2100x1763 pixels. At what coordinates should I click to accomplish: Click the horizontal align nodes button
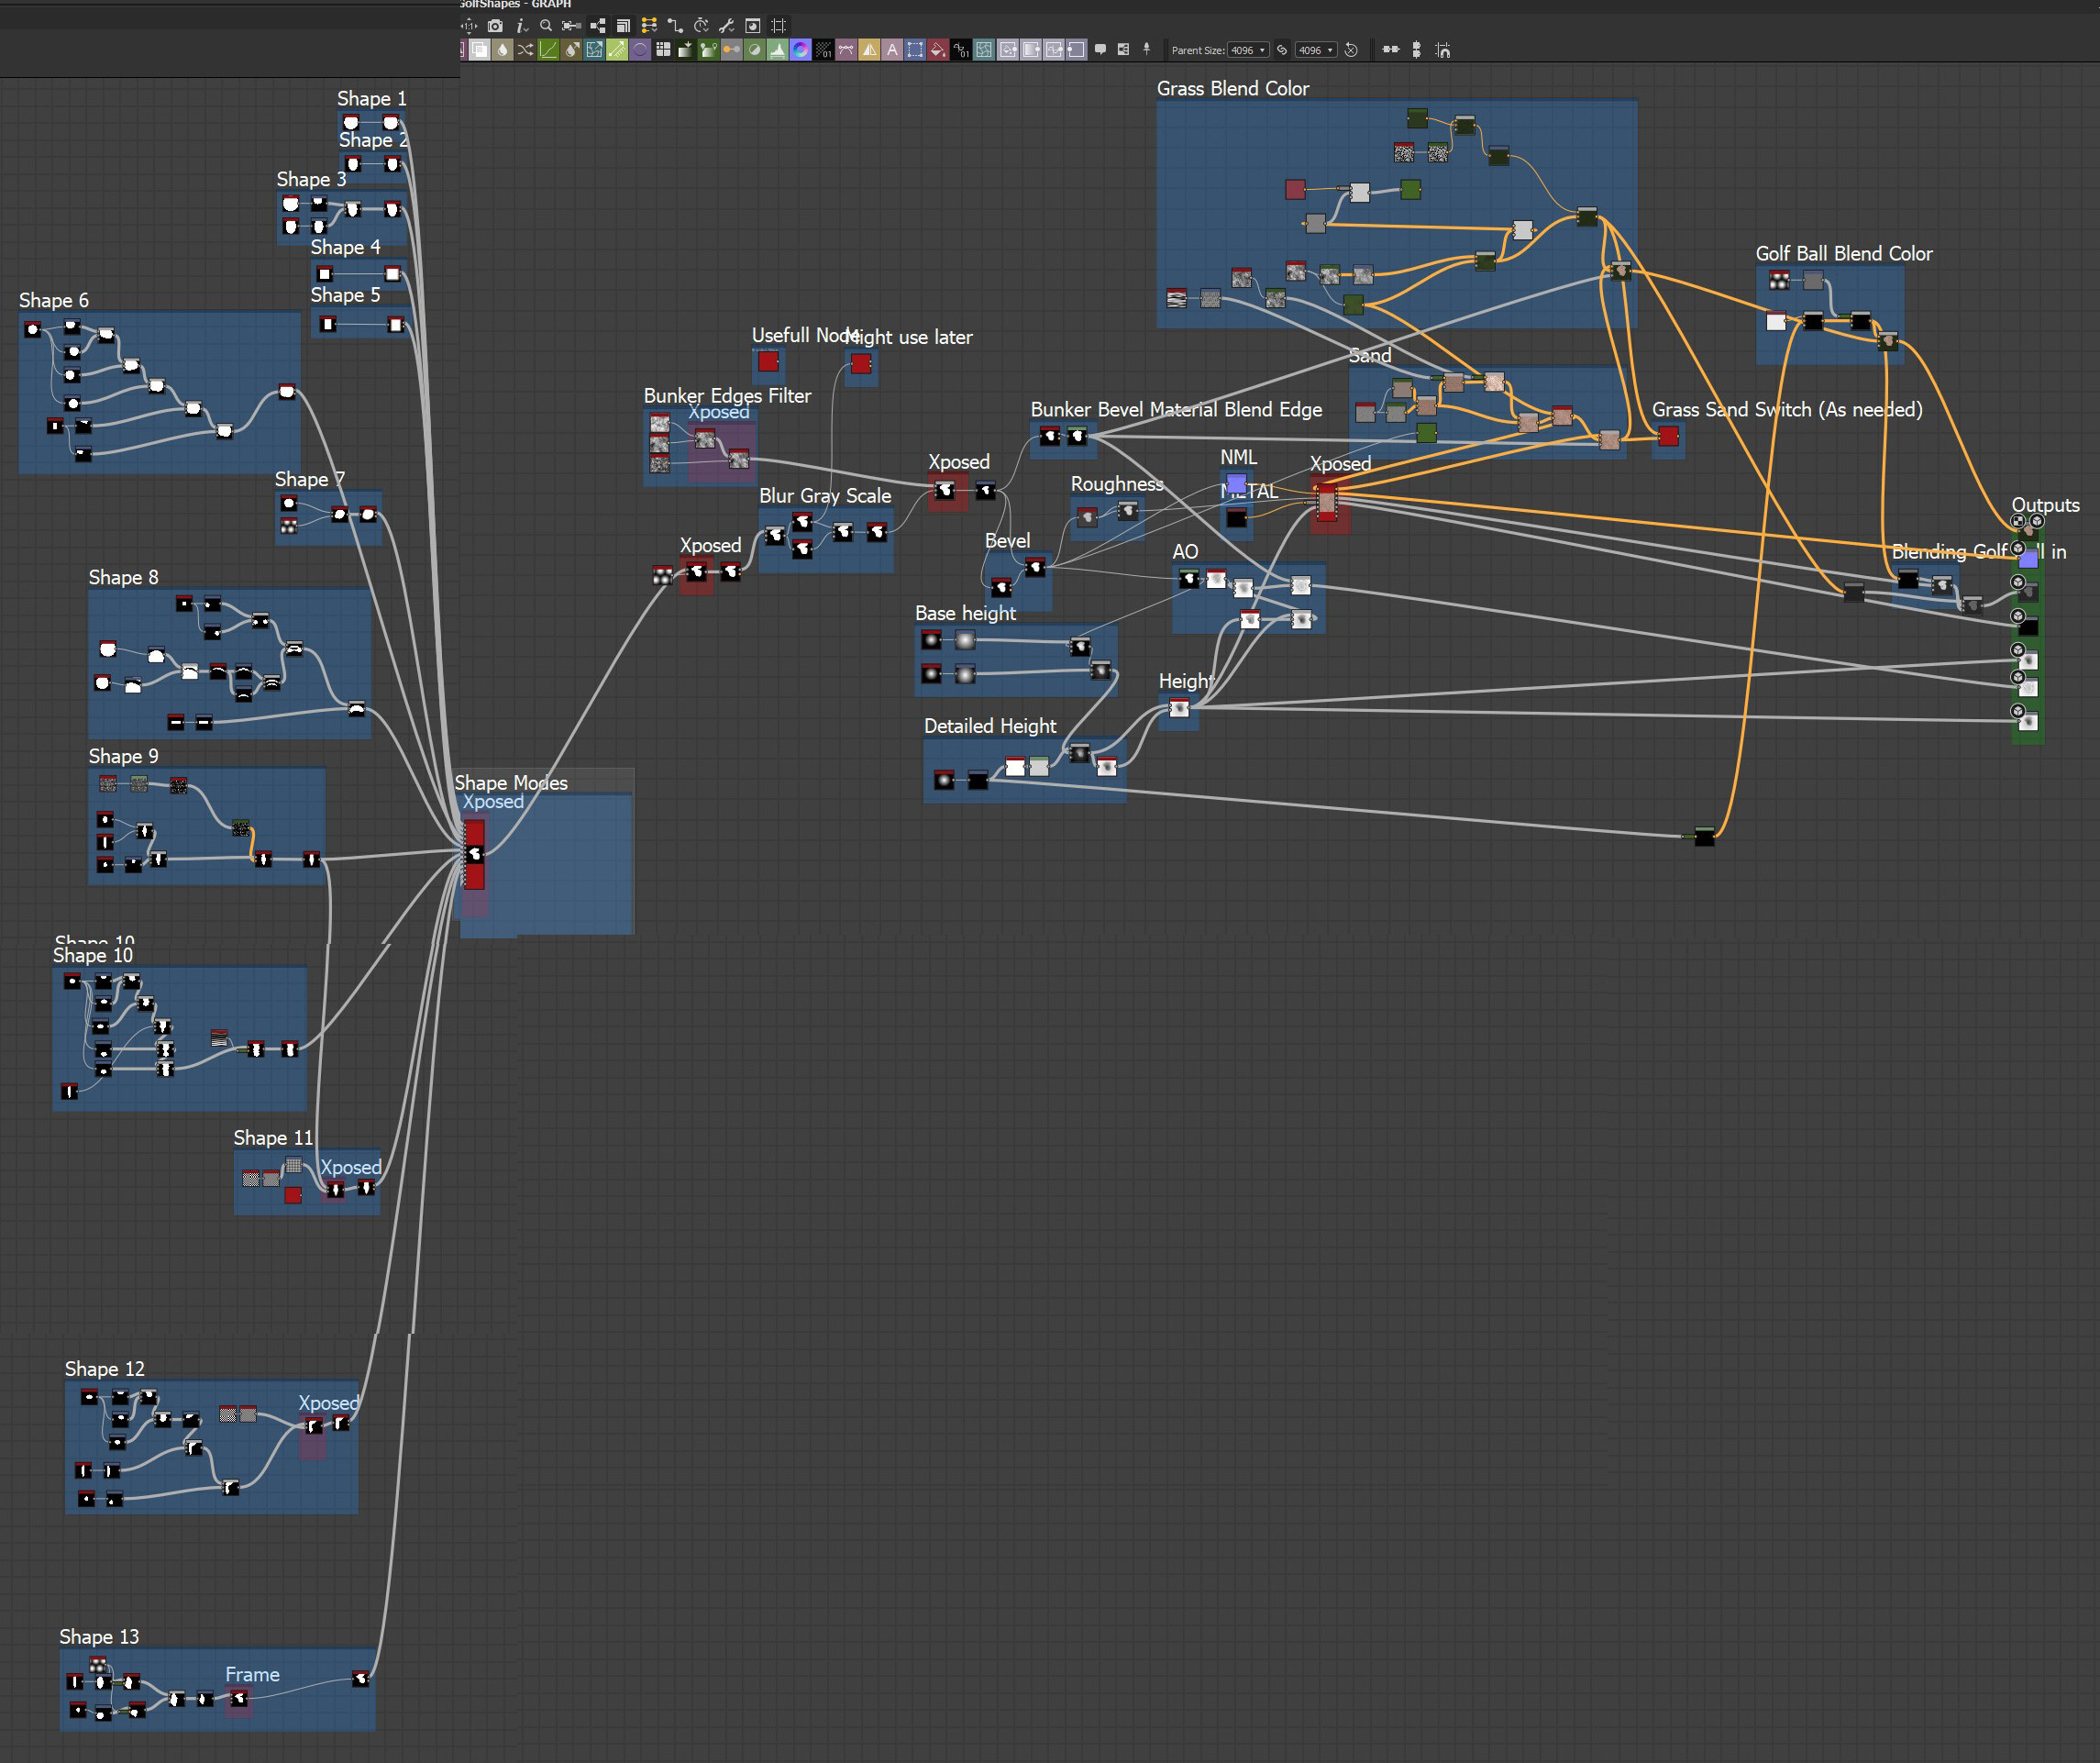coord(1390,50)
